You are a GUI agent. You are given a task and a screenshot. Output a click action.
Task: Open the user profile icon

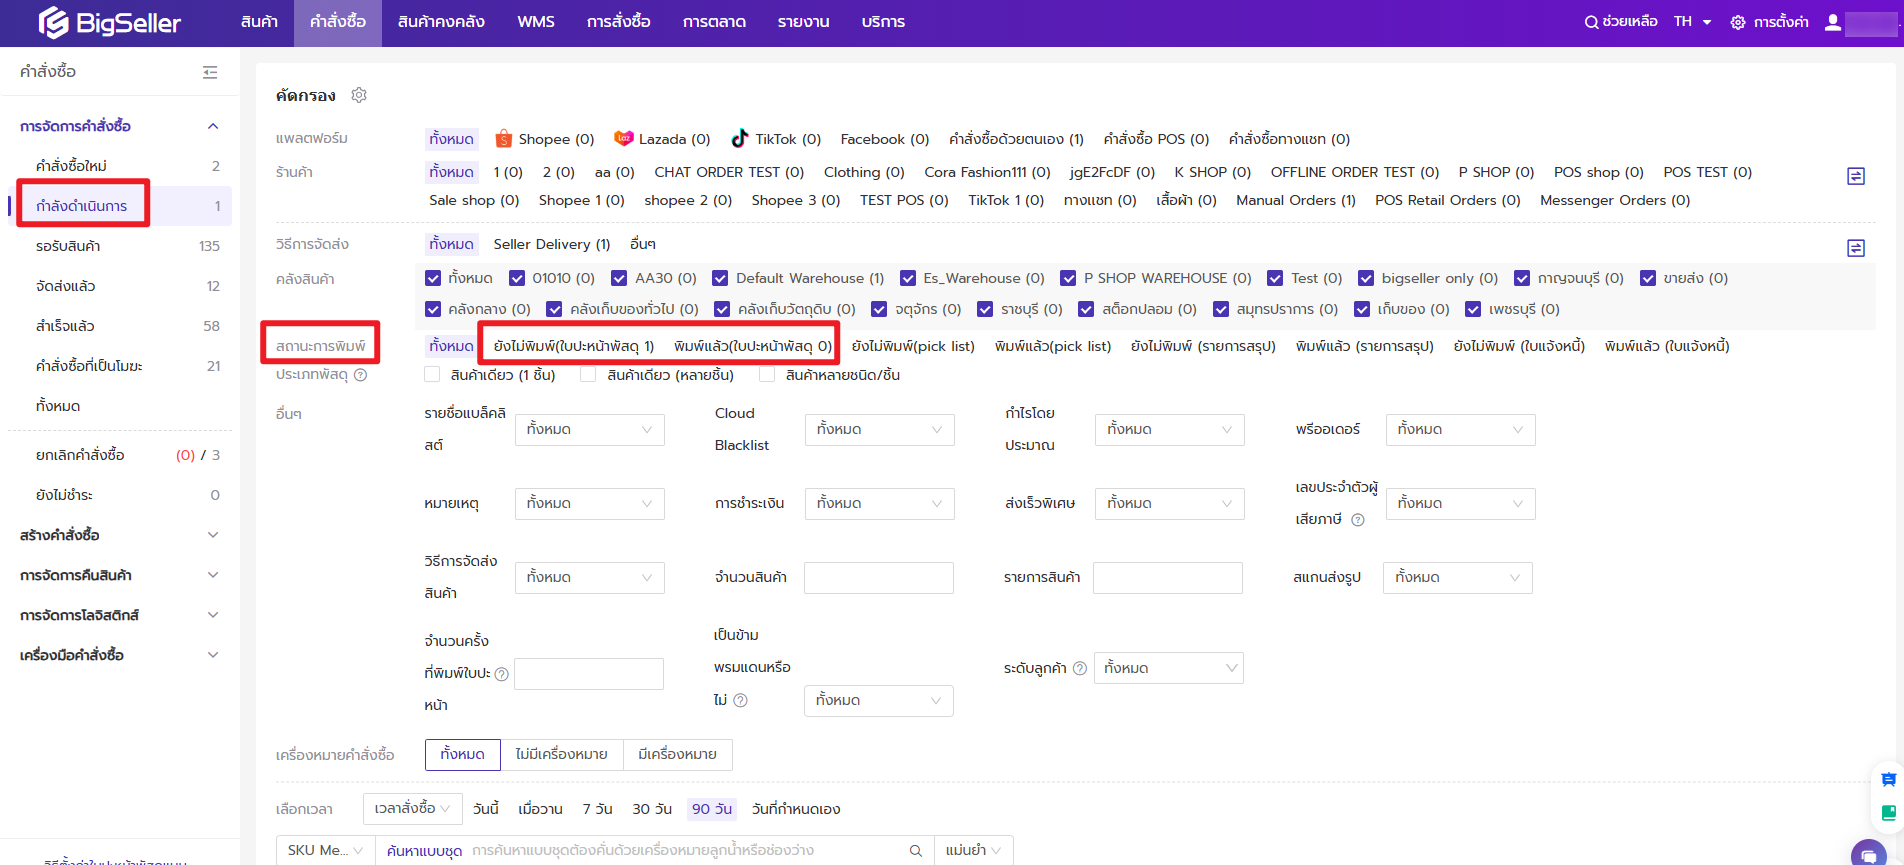tap(1833, 22)
